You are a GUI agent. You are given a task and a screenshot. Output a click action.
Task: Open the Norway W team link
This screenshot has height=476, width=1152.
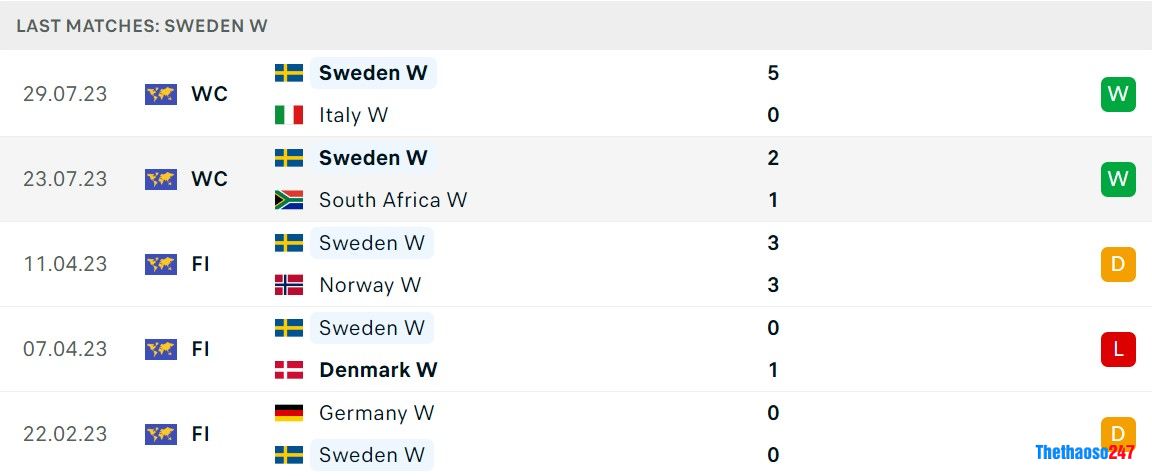click(369, 285)
